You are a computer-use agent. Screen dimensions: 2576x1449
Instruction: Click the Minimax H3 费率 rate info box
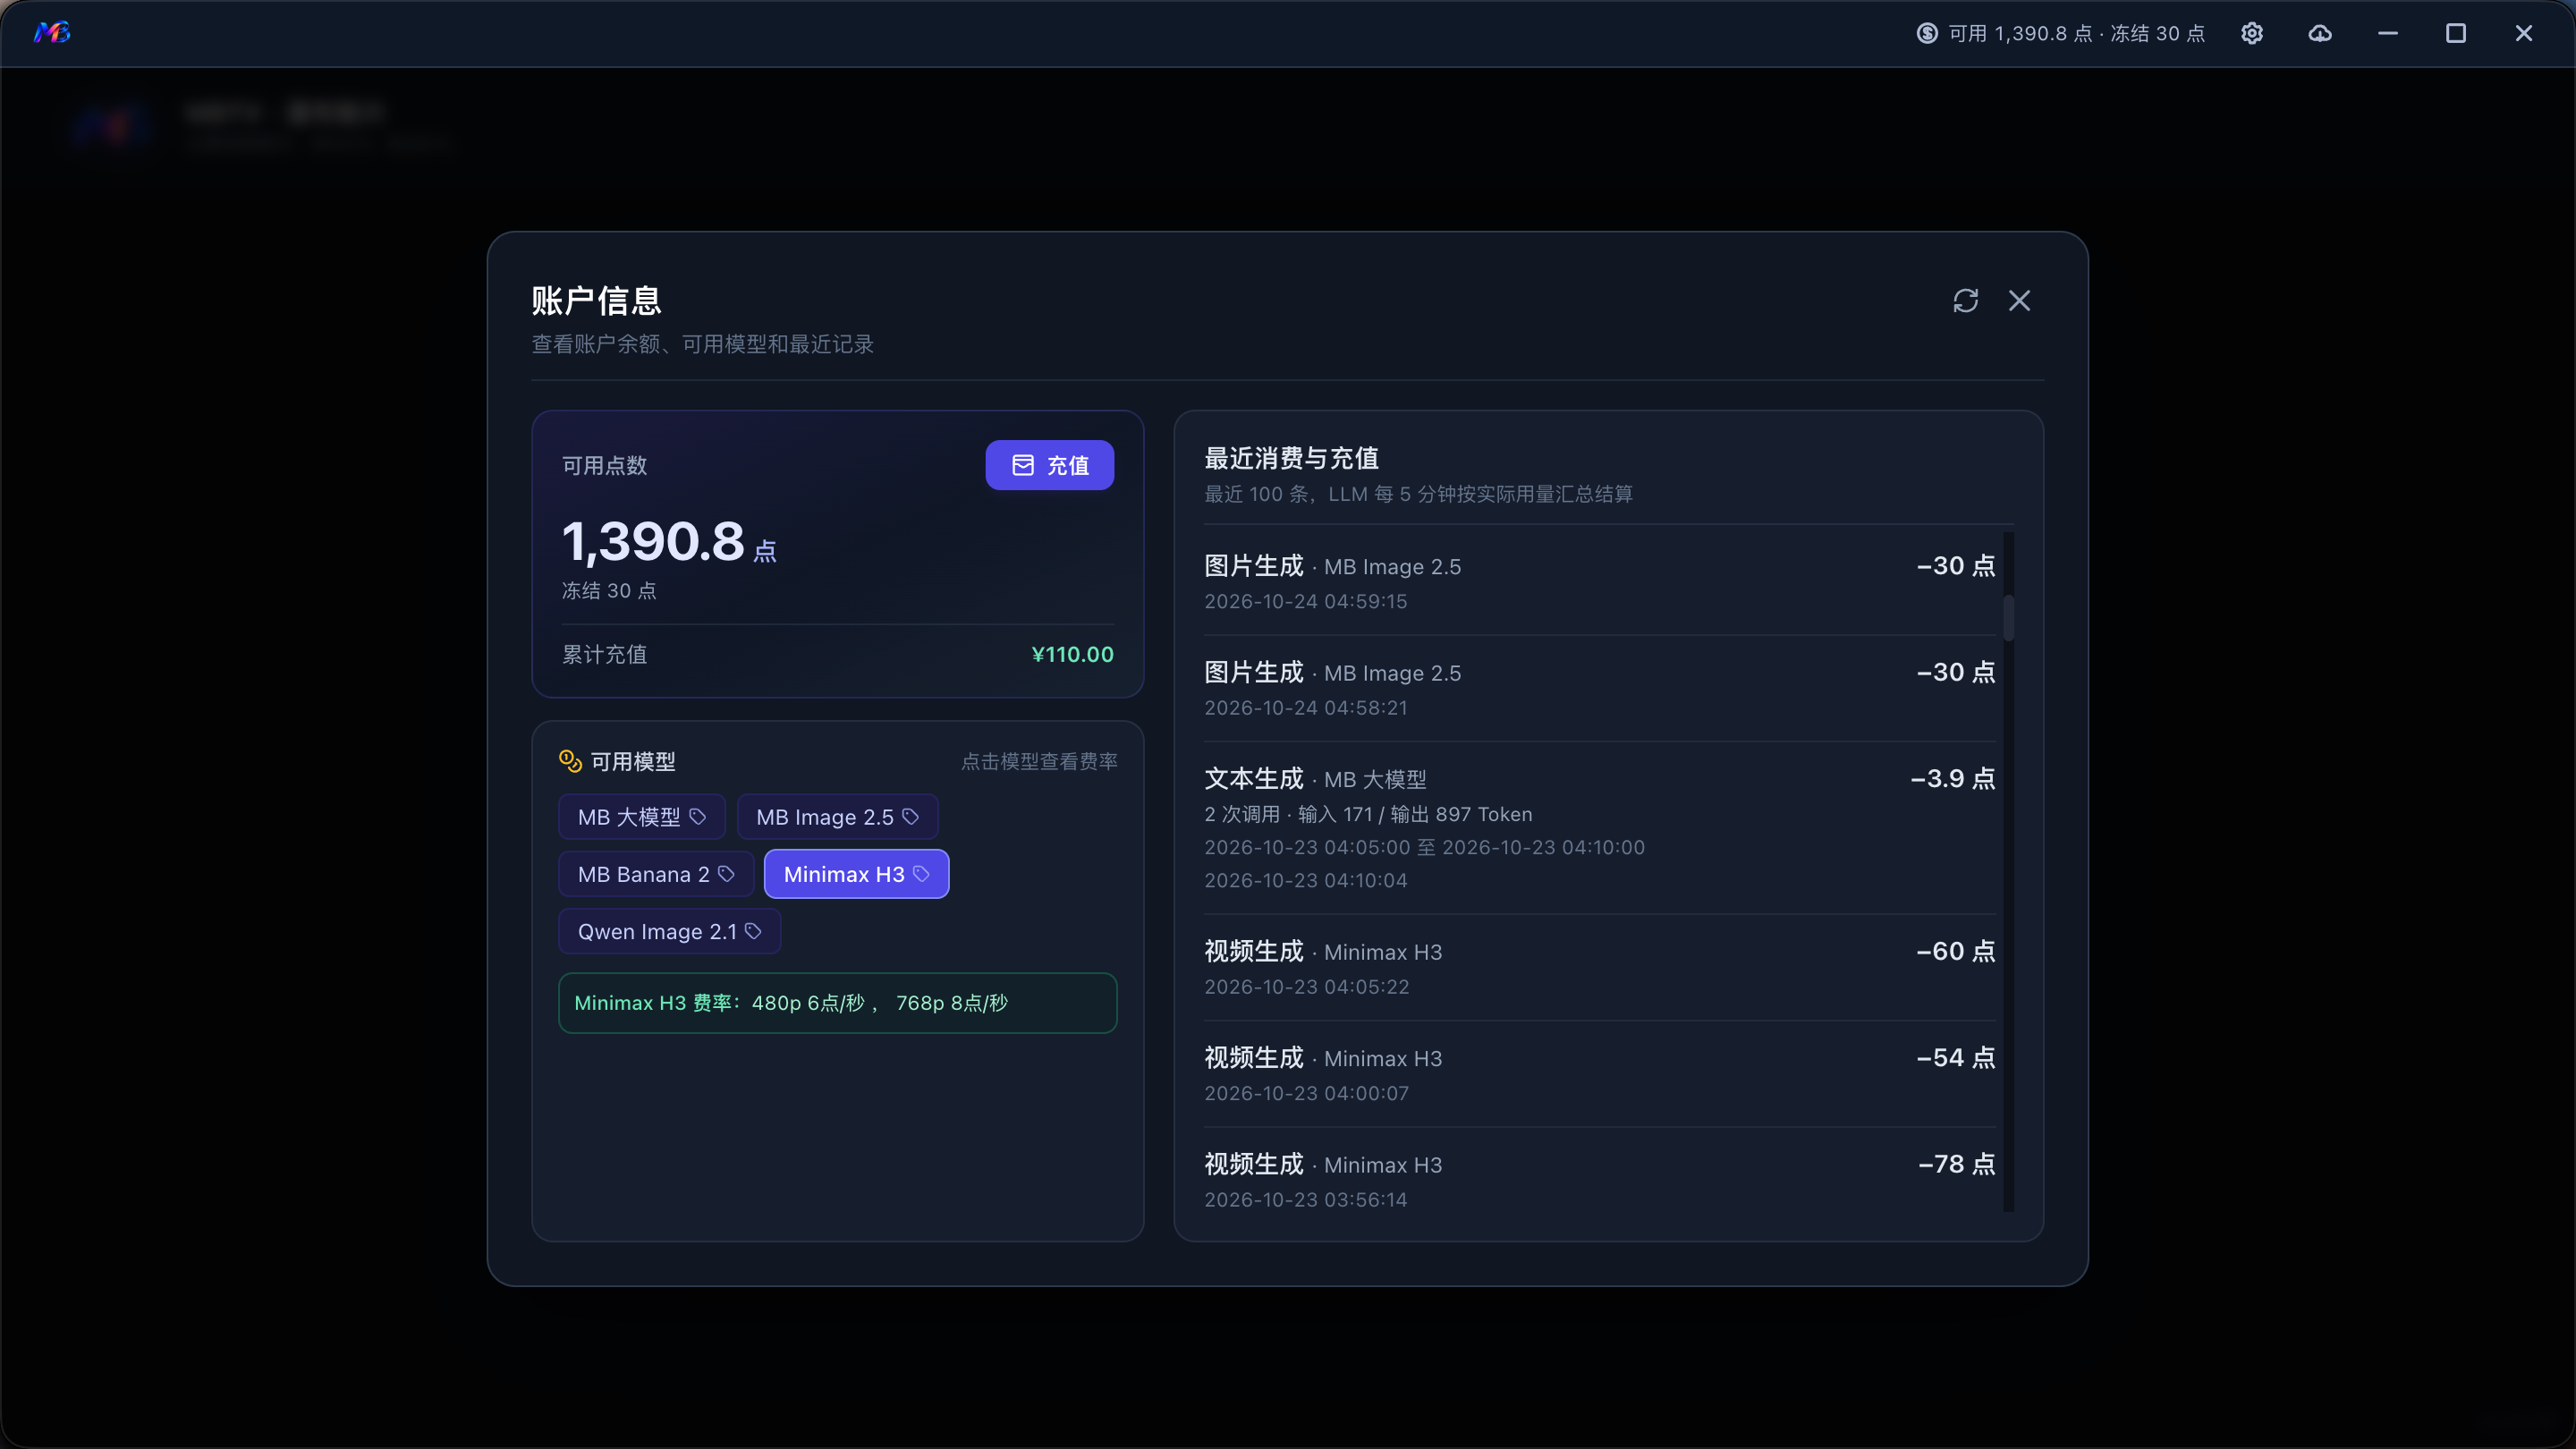838,1003
